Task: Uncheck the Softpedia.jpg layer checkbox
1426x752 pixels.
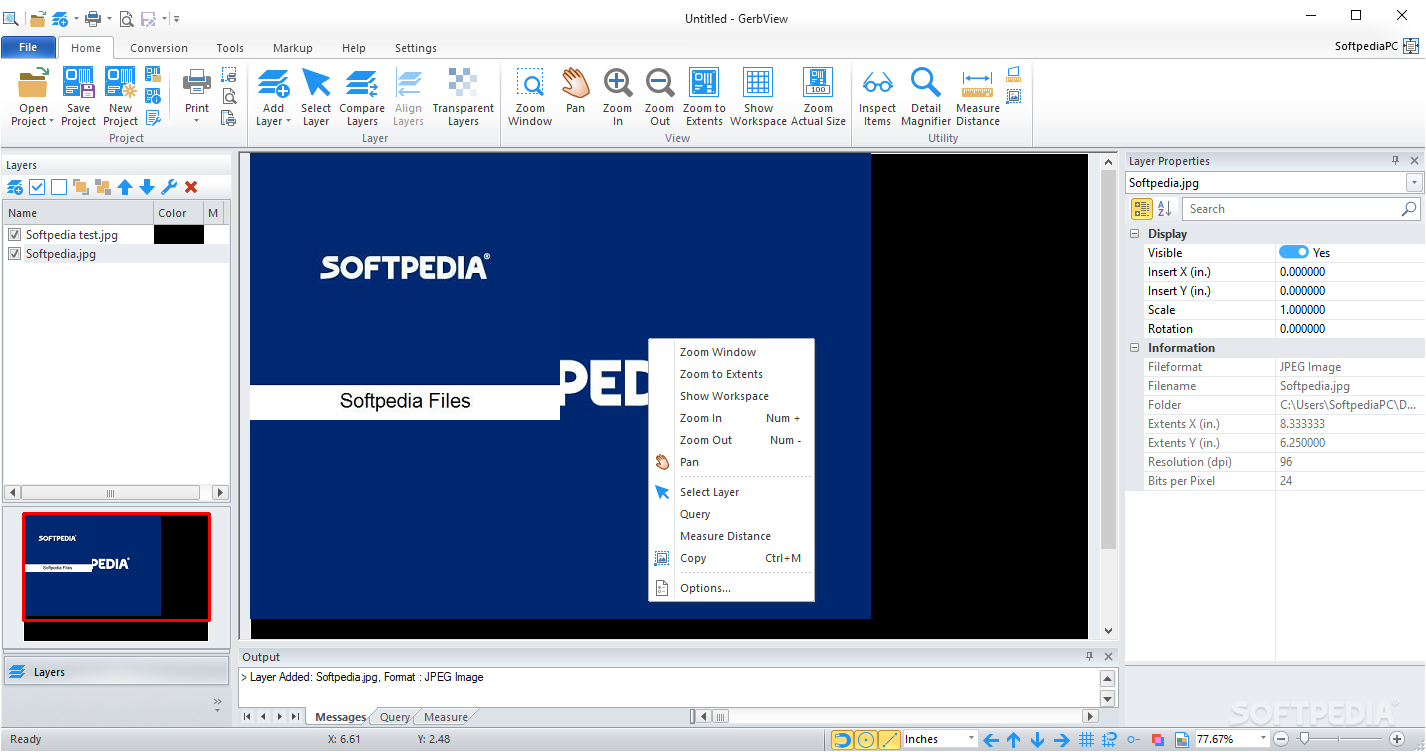Action: coord(15,254)
